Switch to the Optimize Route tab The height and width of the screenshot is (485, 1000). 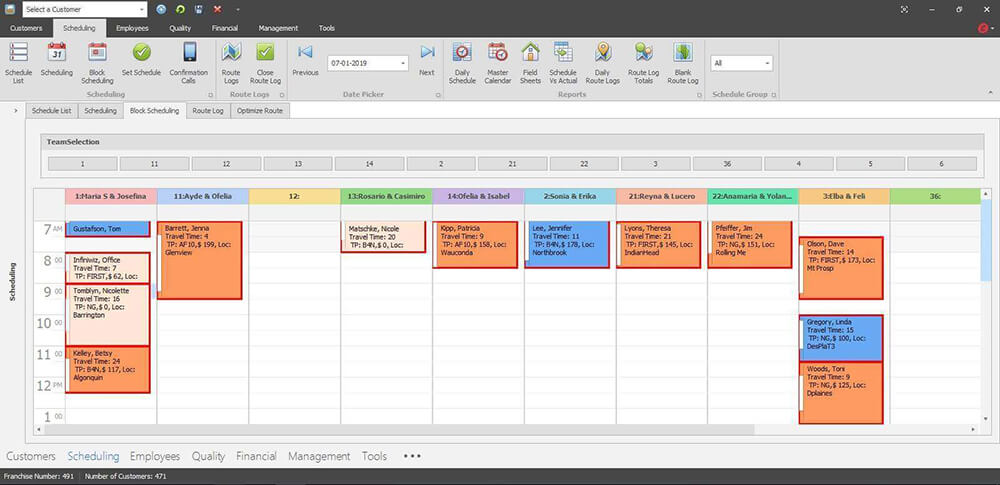pos(260,111)
